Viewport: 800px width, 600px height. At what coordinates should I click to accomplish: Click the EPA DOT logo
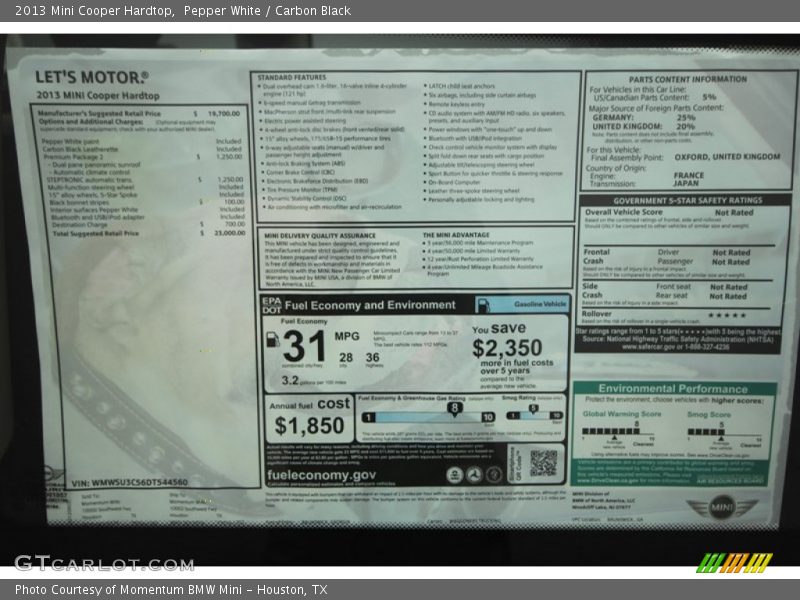pos(271,305)
